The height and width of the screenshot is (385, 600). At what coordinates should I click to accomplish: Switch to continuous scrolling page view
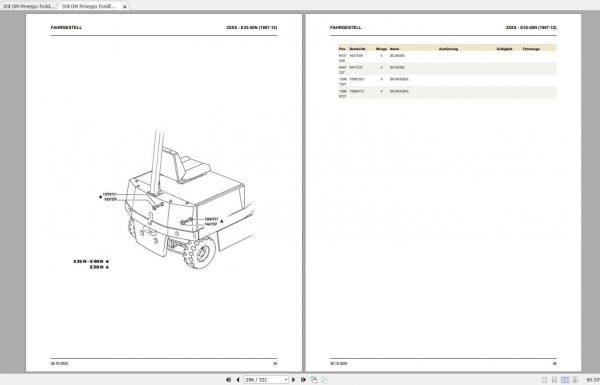(x=554, y=380)
